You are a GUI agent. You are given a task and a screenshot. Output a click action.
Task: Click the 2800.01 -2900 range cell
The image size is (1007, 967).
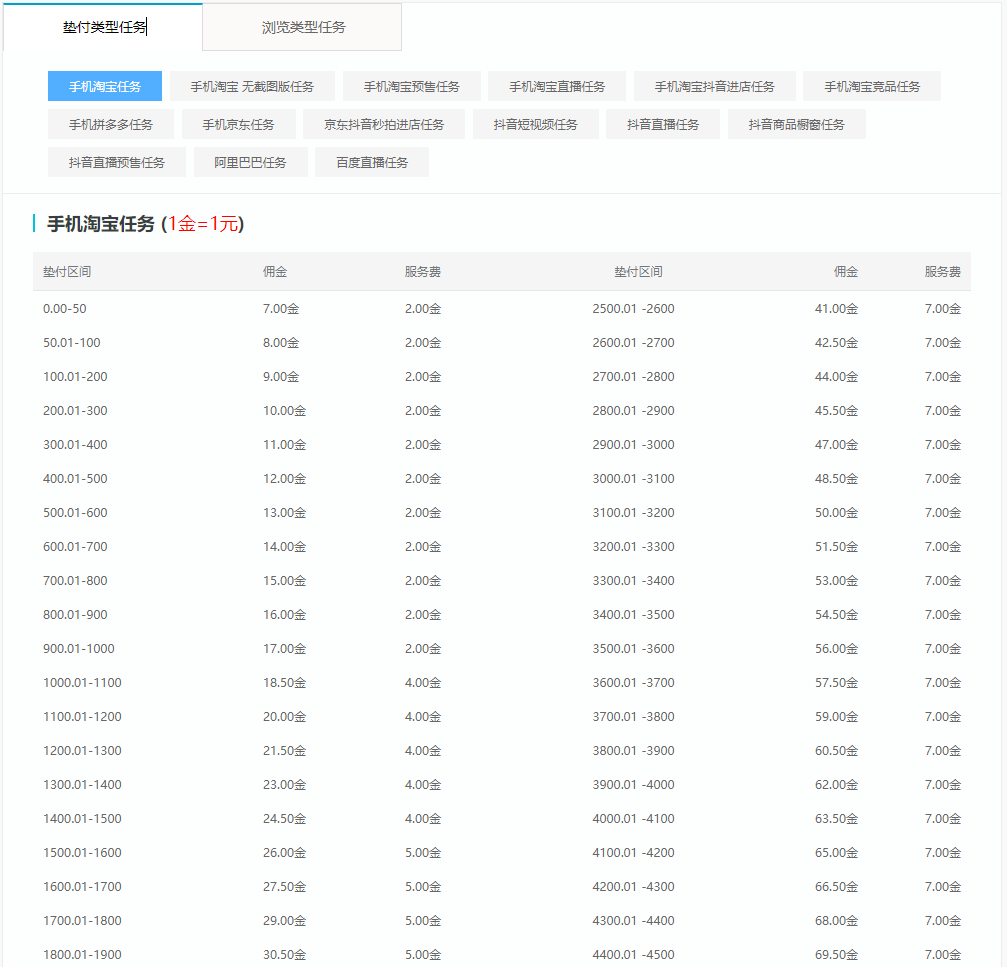click(633, 410)
